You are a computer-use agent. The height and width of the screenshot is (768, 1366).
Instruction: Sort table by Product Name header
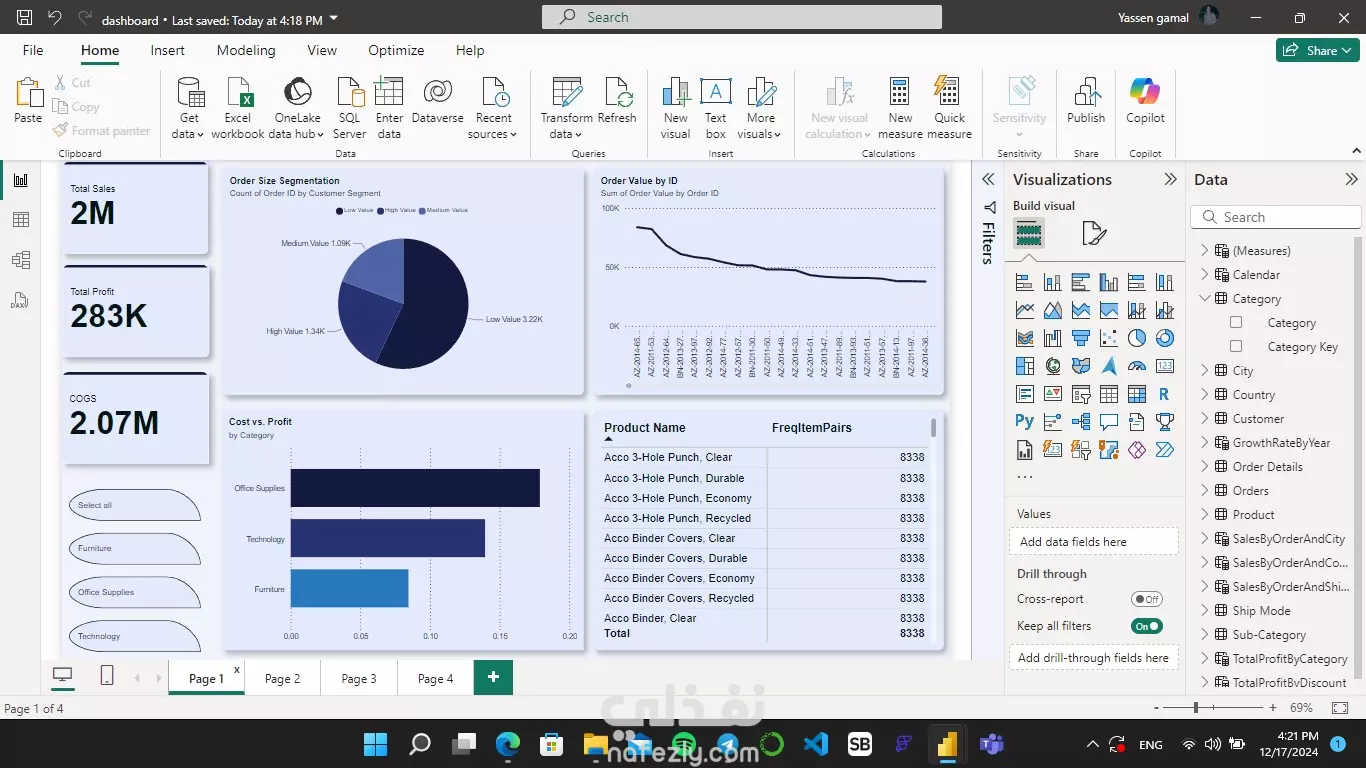[645, 428]
